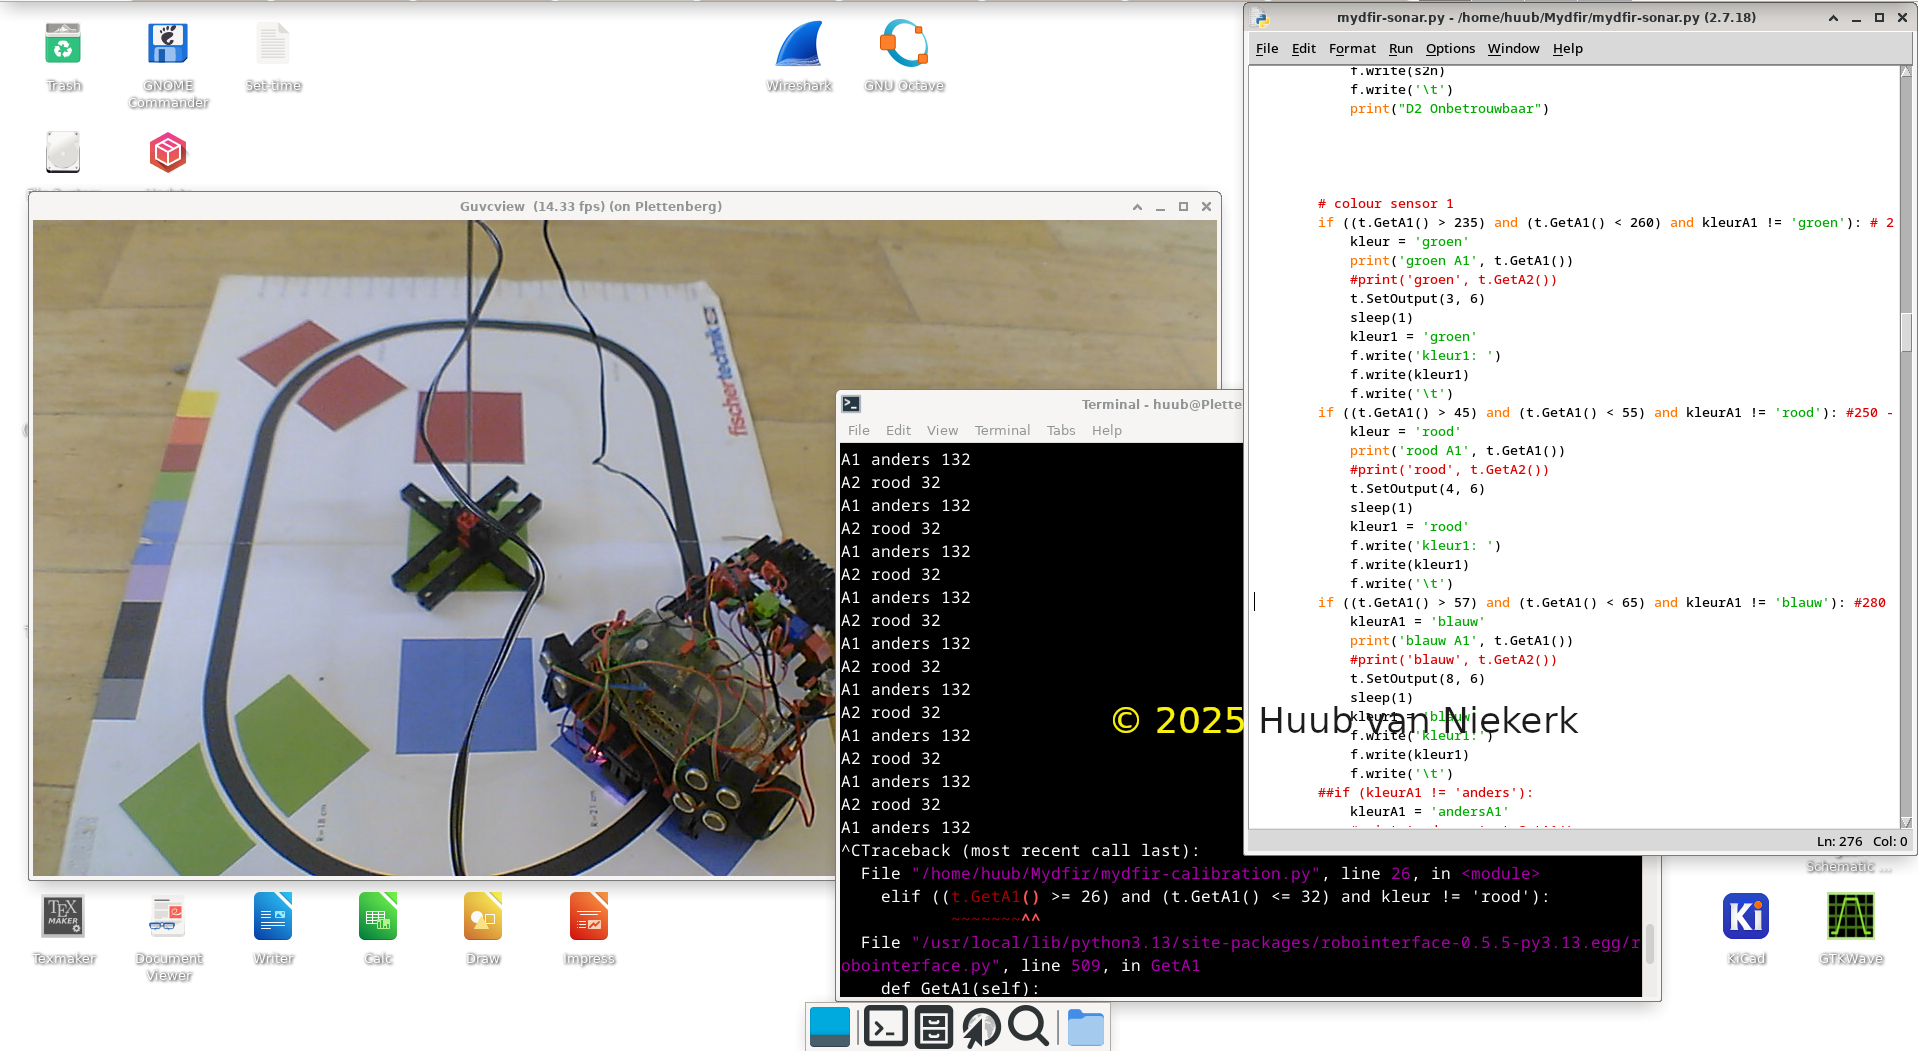Open web browser icon in the dock
Image resolution: width=1918 pixels, height=1051 pixels.
click(x=981, y=1027)
